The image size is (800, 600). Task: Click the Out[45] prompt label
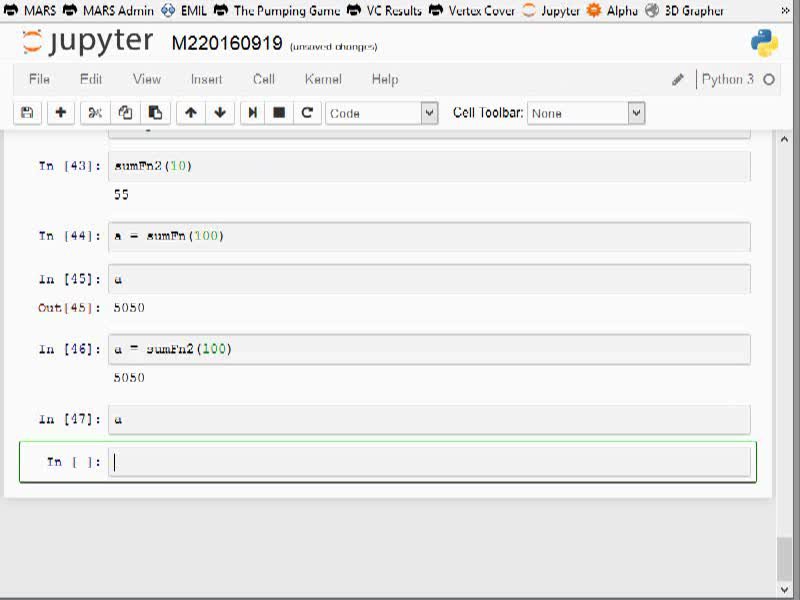[69, 308]
